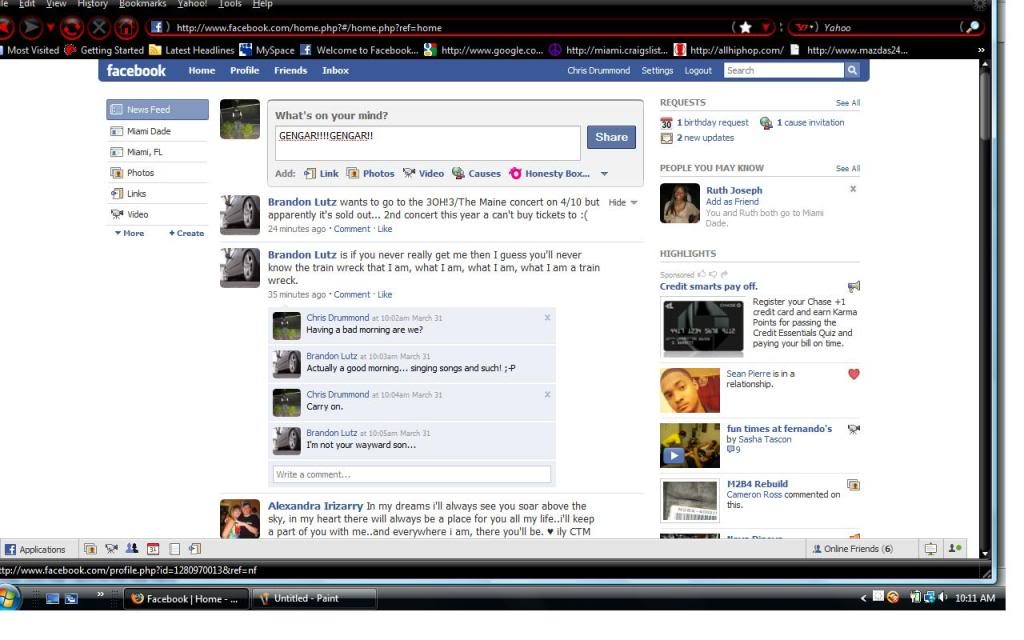Open the Events calendar icon in bottom bar
Screen dimensions: 1024x640
tap(151, 548)
